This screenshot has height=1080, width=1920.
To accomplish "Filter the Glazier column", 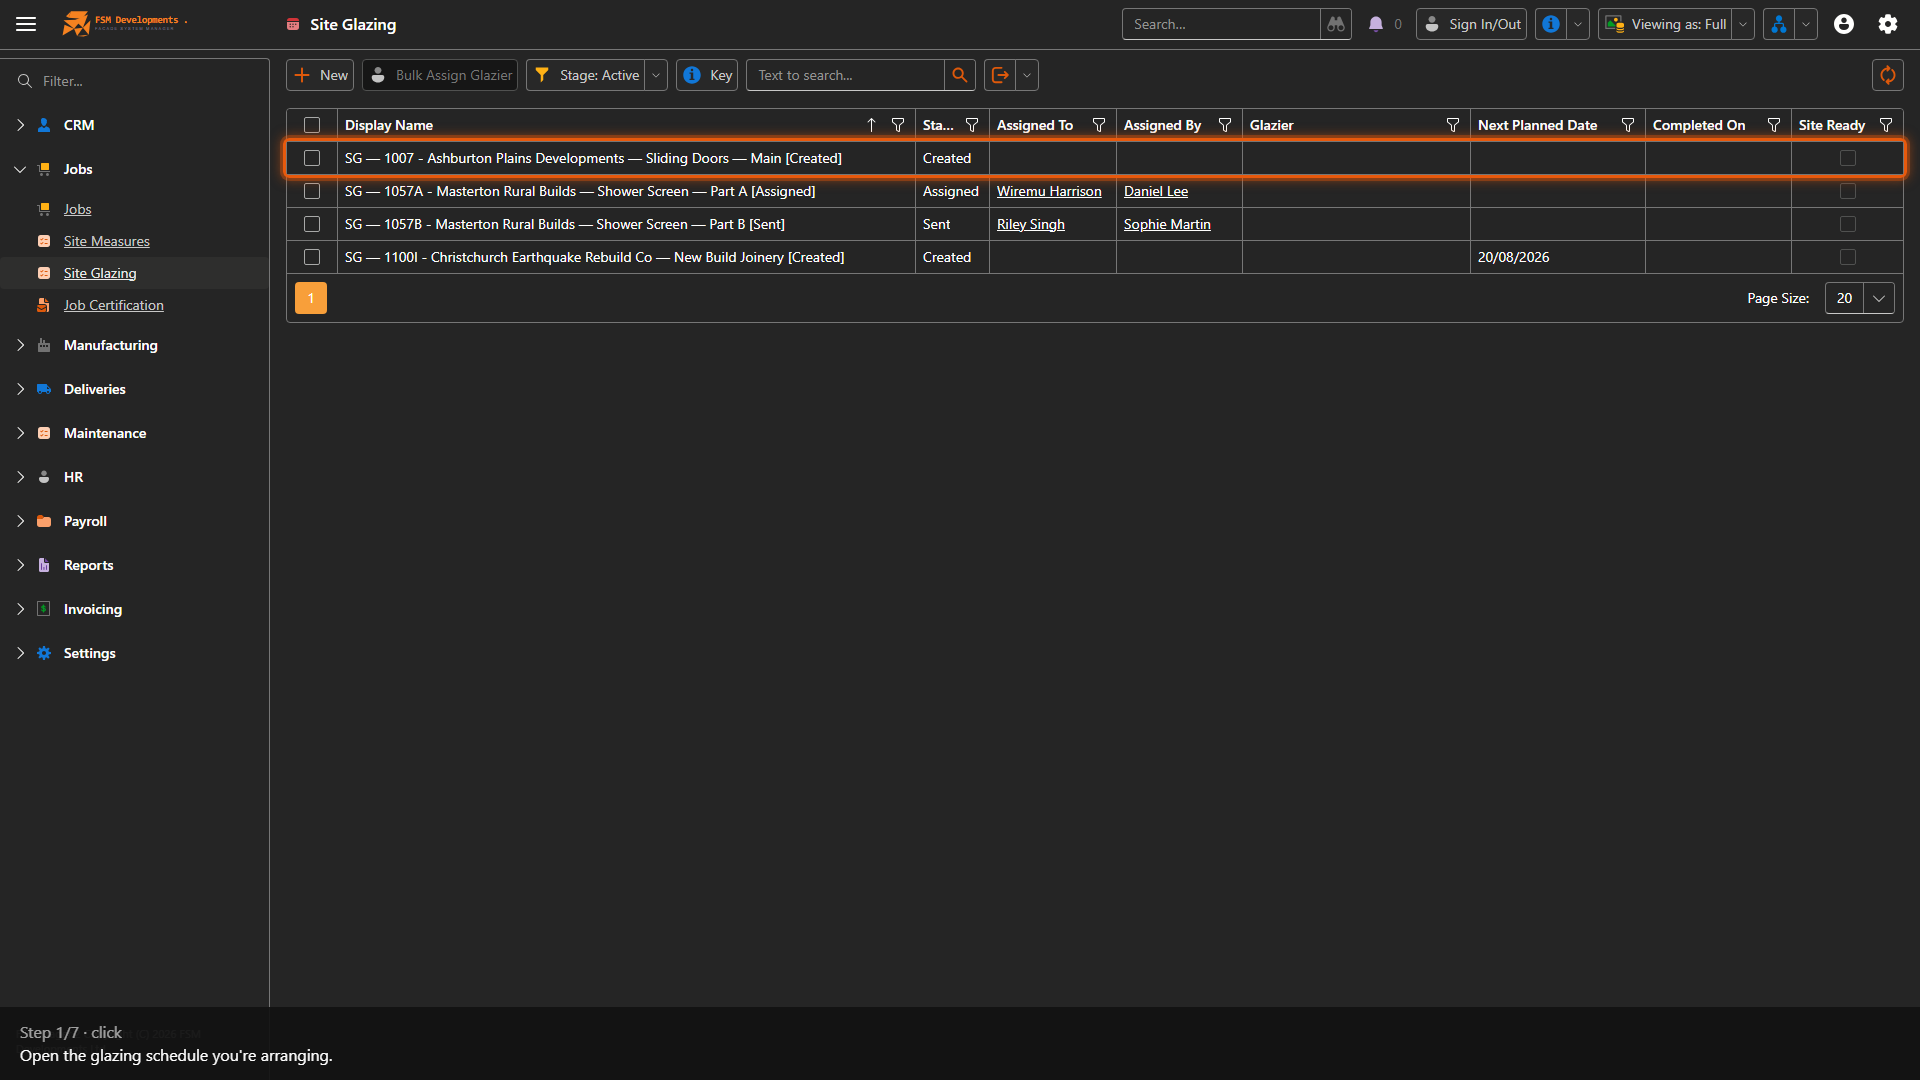I will 1452,125.
